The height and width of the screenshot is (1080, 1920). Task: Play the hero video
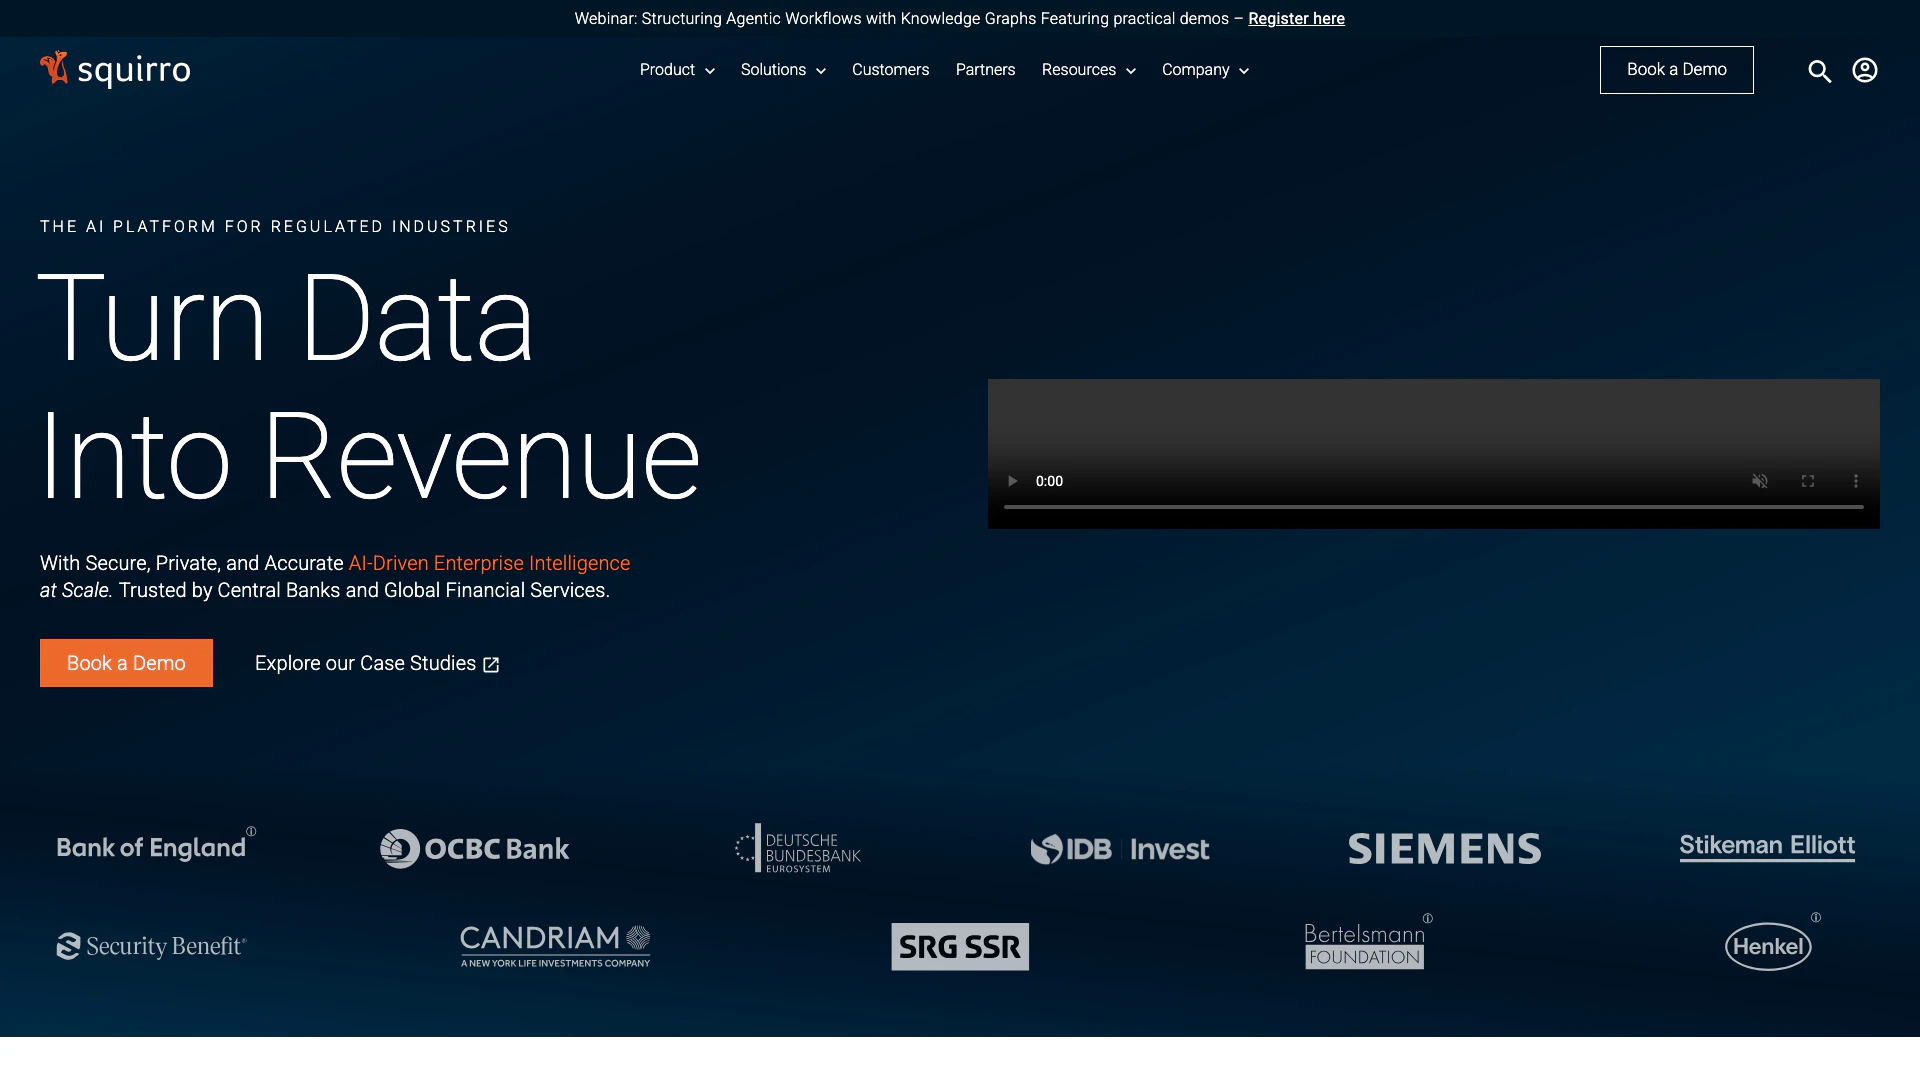tap(1012, 481)
